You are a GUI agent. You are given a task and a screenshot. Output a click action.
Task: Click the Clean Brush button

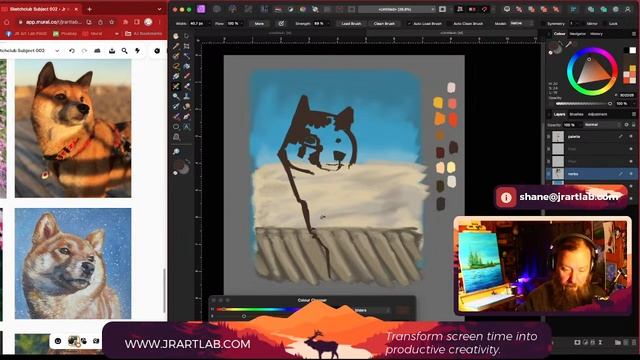coord(384,24)
